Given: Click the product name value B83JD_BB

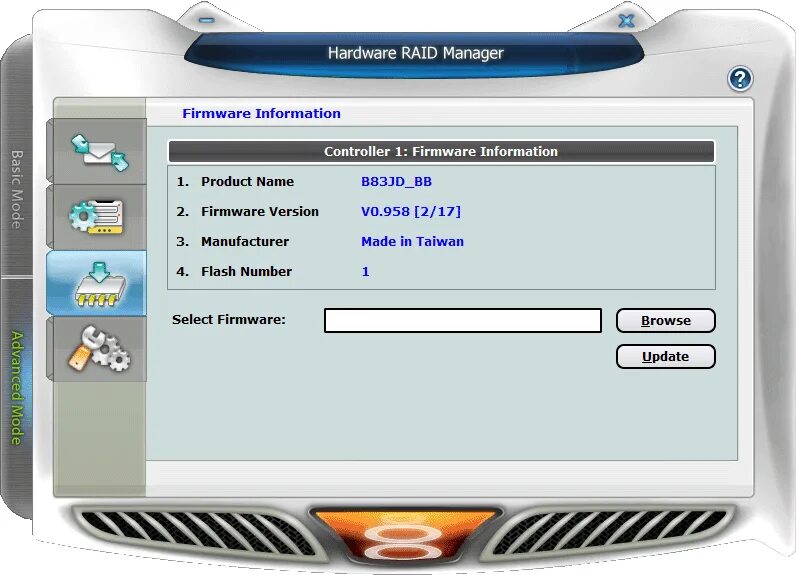Looking at the screenshot, I should (x=396, y=182).
